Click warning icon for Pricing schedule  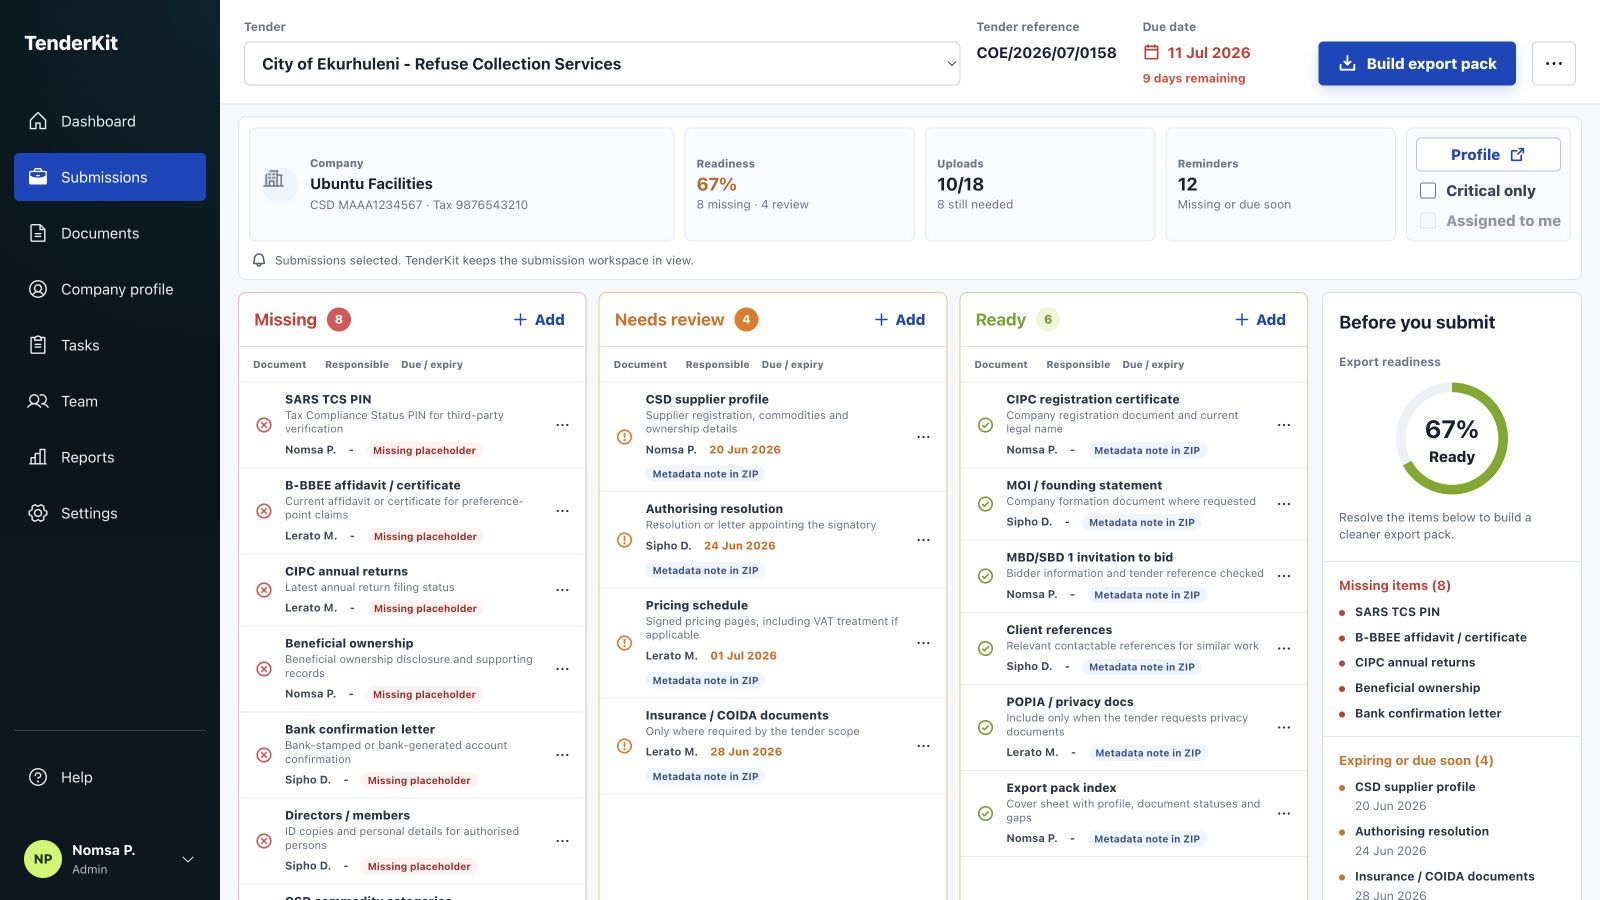click(x=624, y=643)
